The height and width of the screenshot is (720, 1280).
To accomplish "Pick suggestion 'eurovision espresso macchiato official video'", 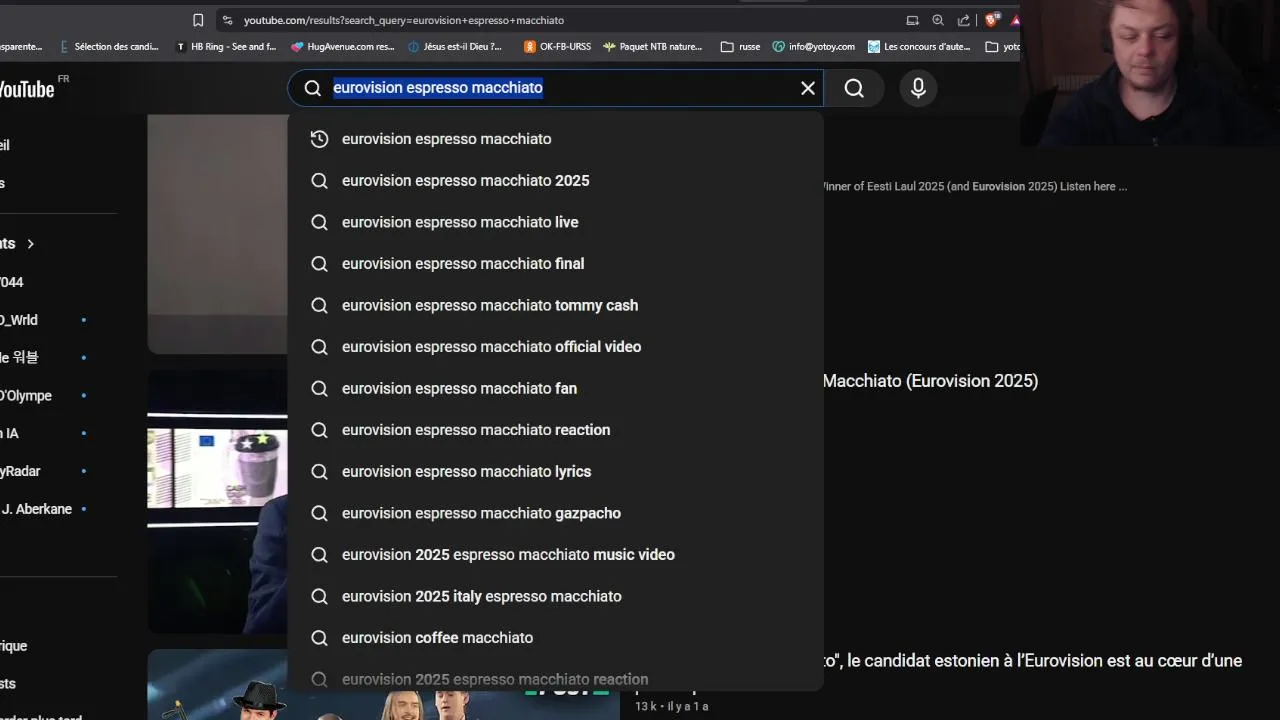I will click(x=555, y=347).
